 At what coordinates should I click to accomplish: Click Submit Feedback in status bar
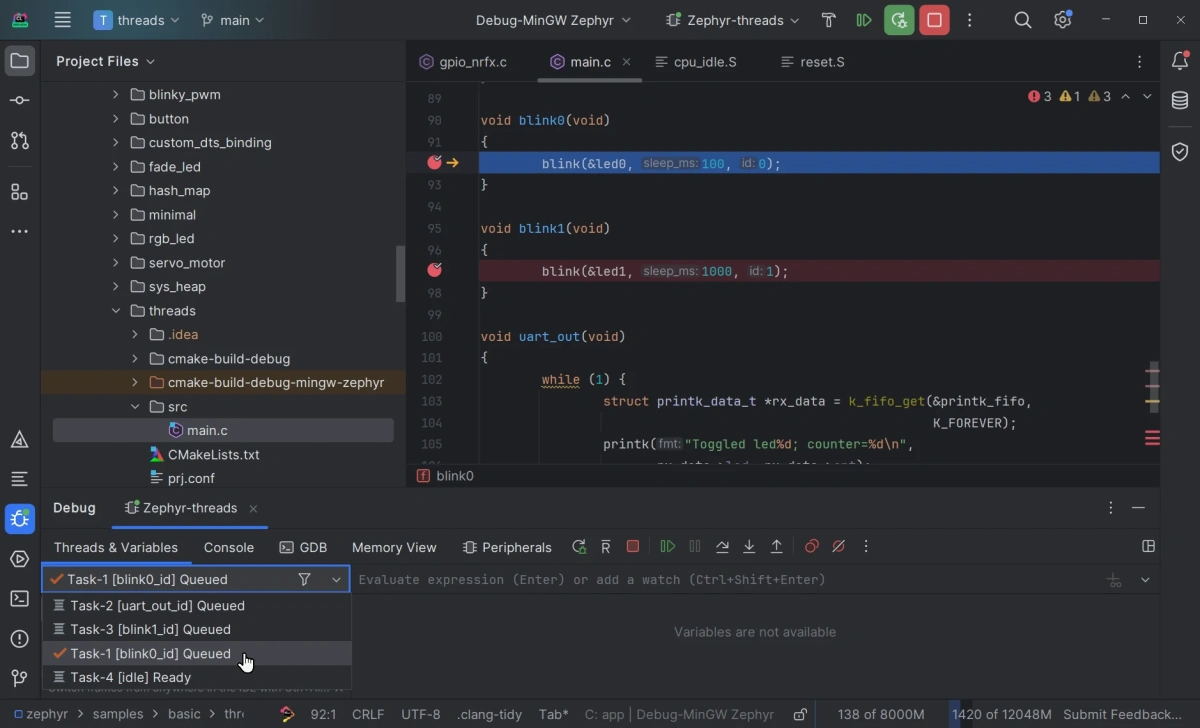(x=1122, y=714)
